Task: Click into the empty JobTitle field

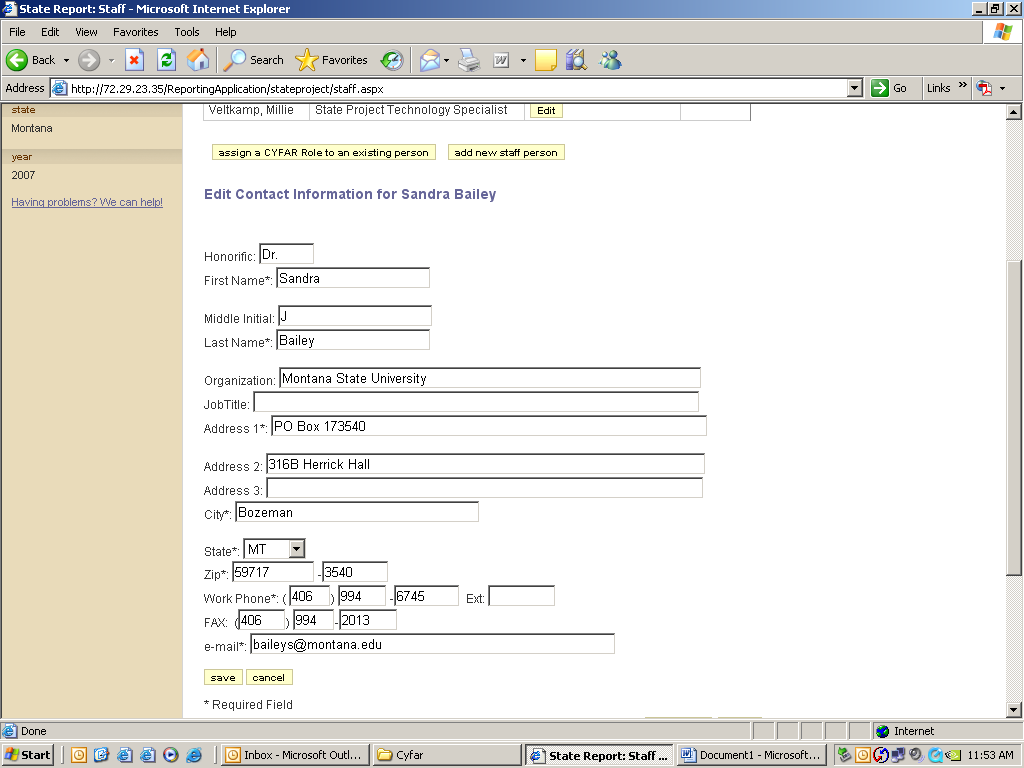Action: pyautogui.click(x=476, y=402)
